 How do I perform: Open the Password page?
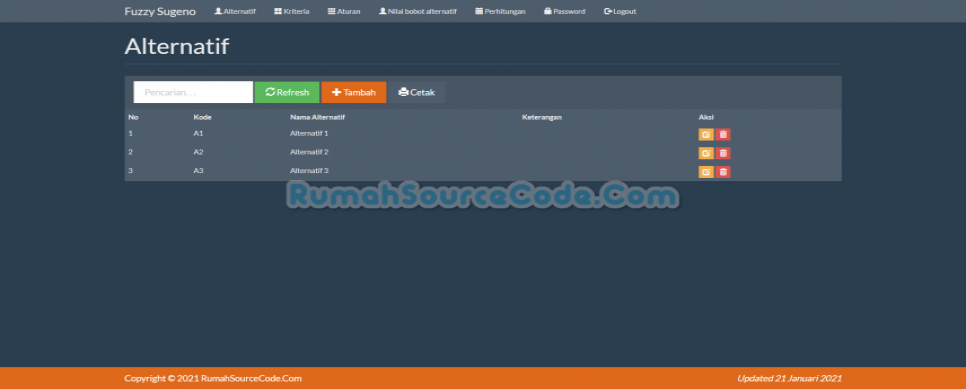[x=564, y=11]
